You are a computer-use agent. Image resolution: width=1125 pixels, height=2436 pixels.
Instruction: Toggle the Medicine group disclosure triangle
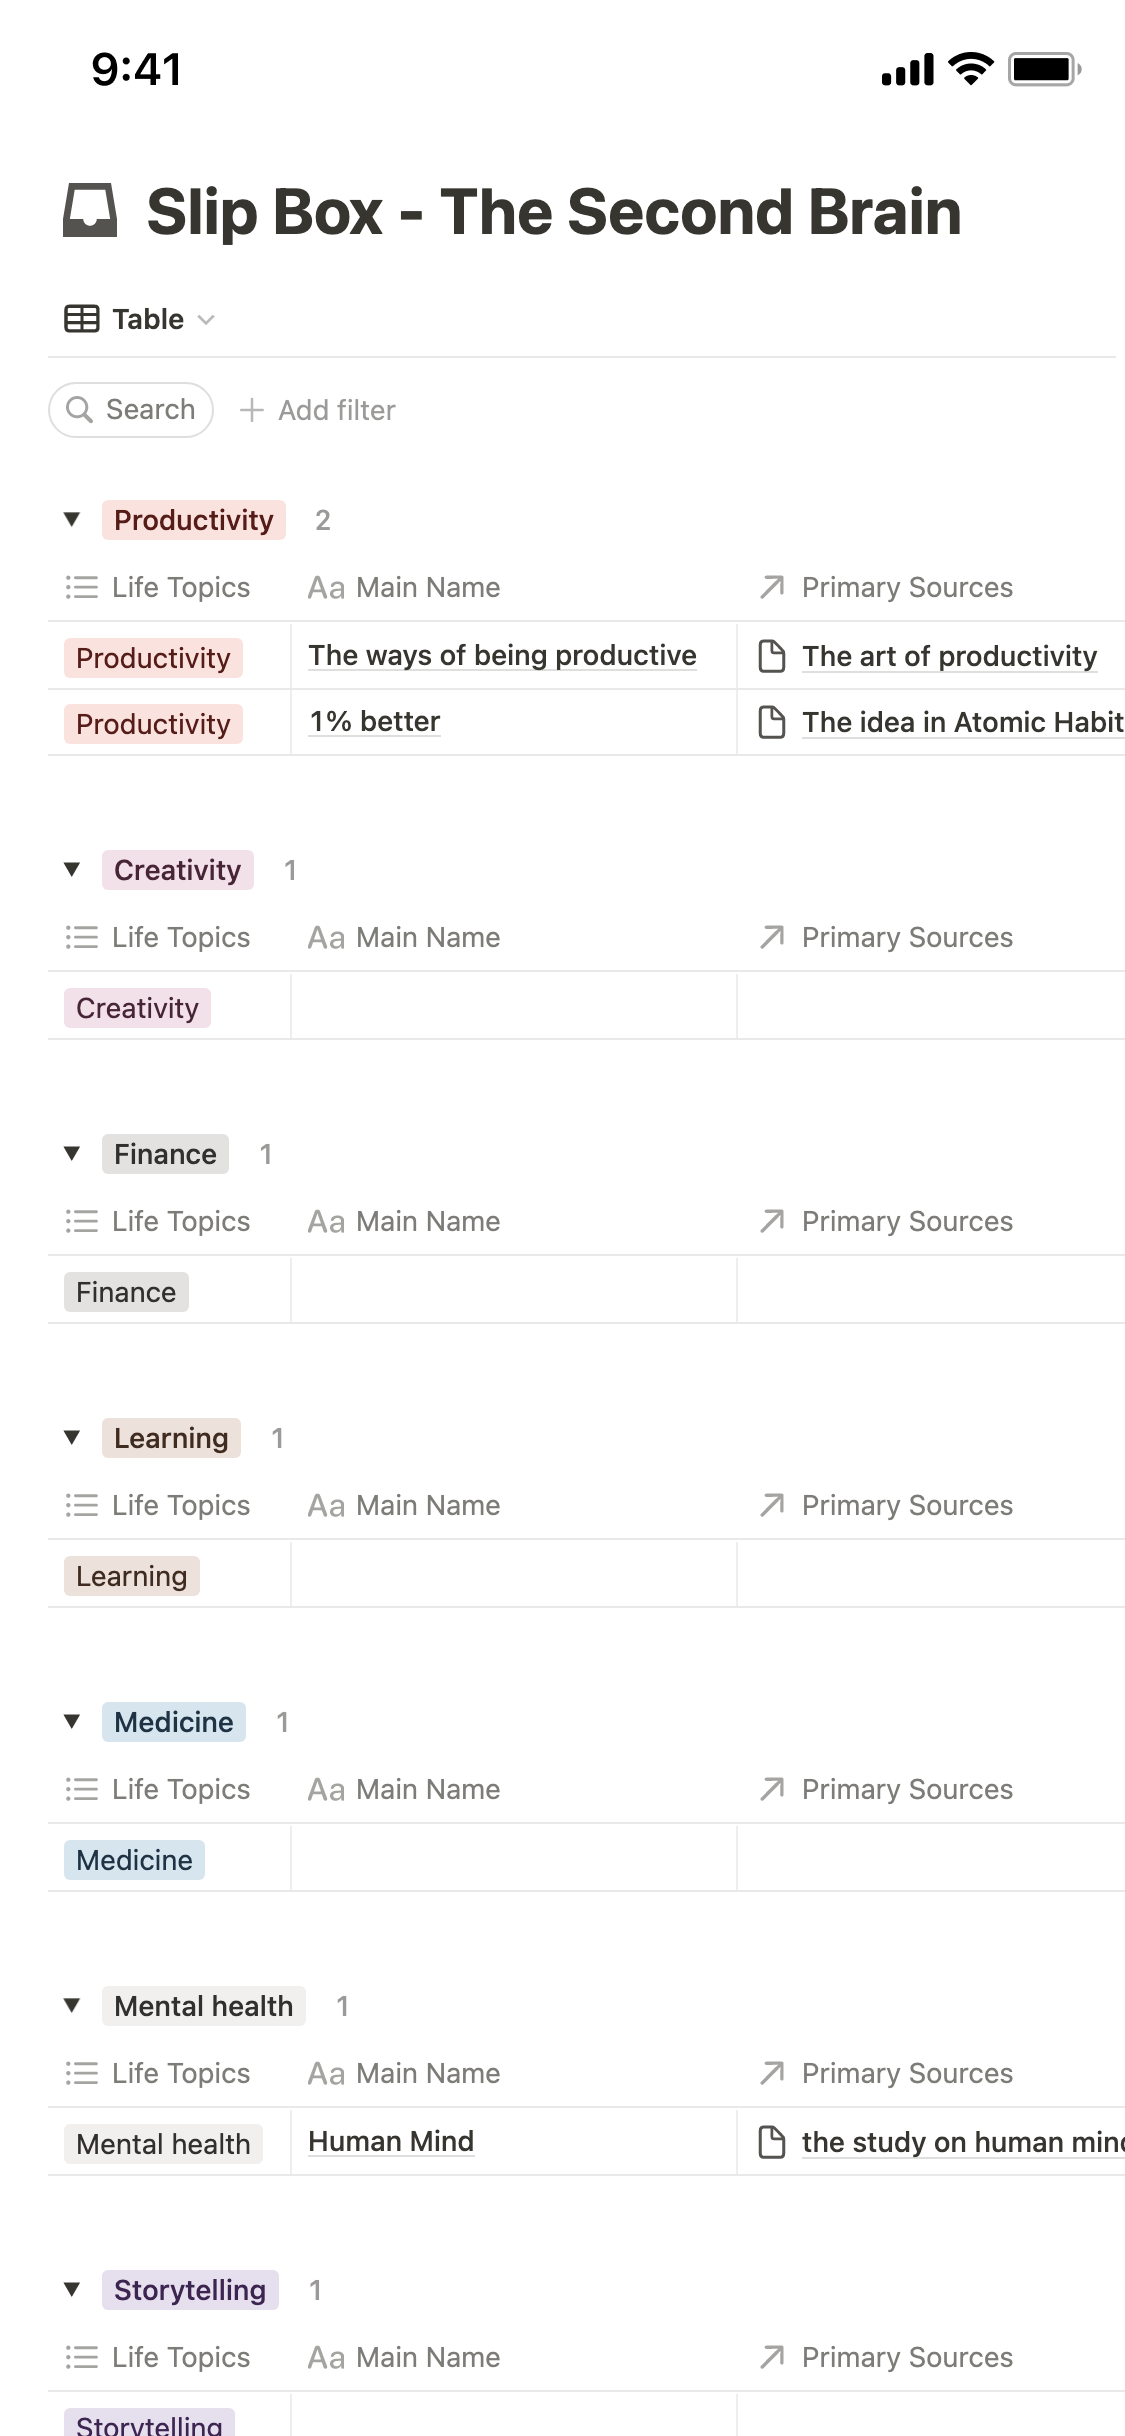pyautogui.click(x=72, y=1721)
